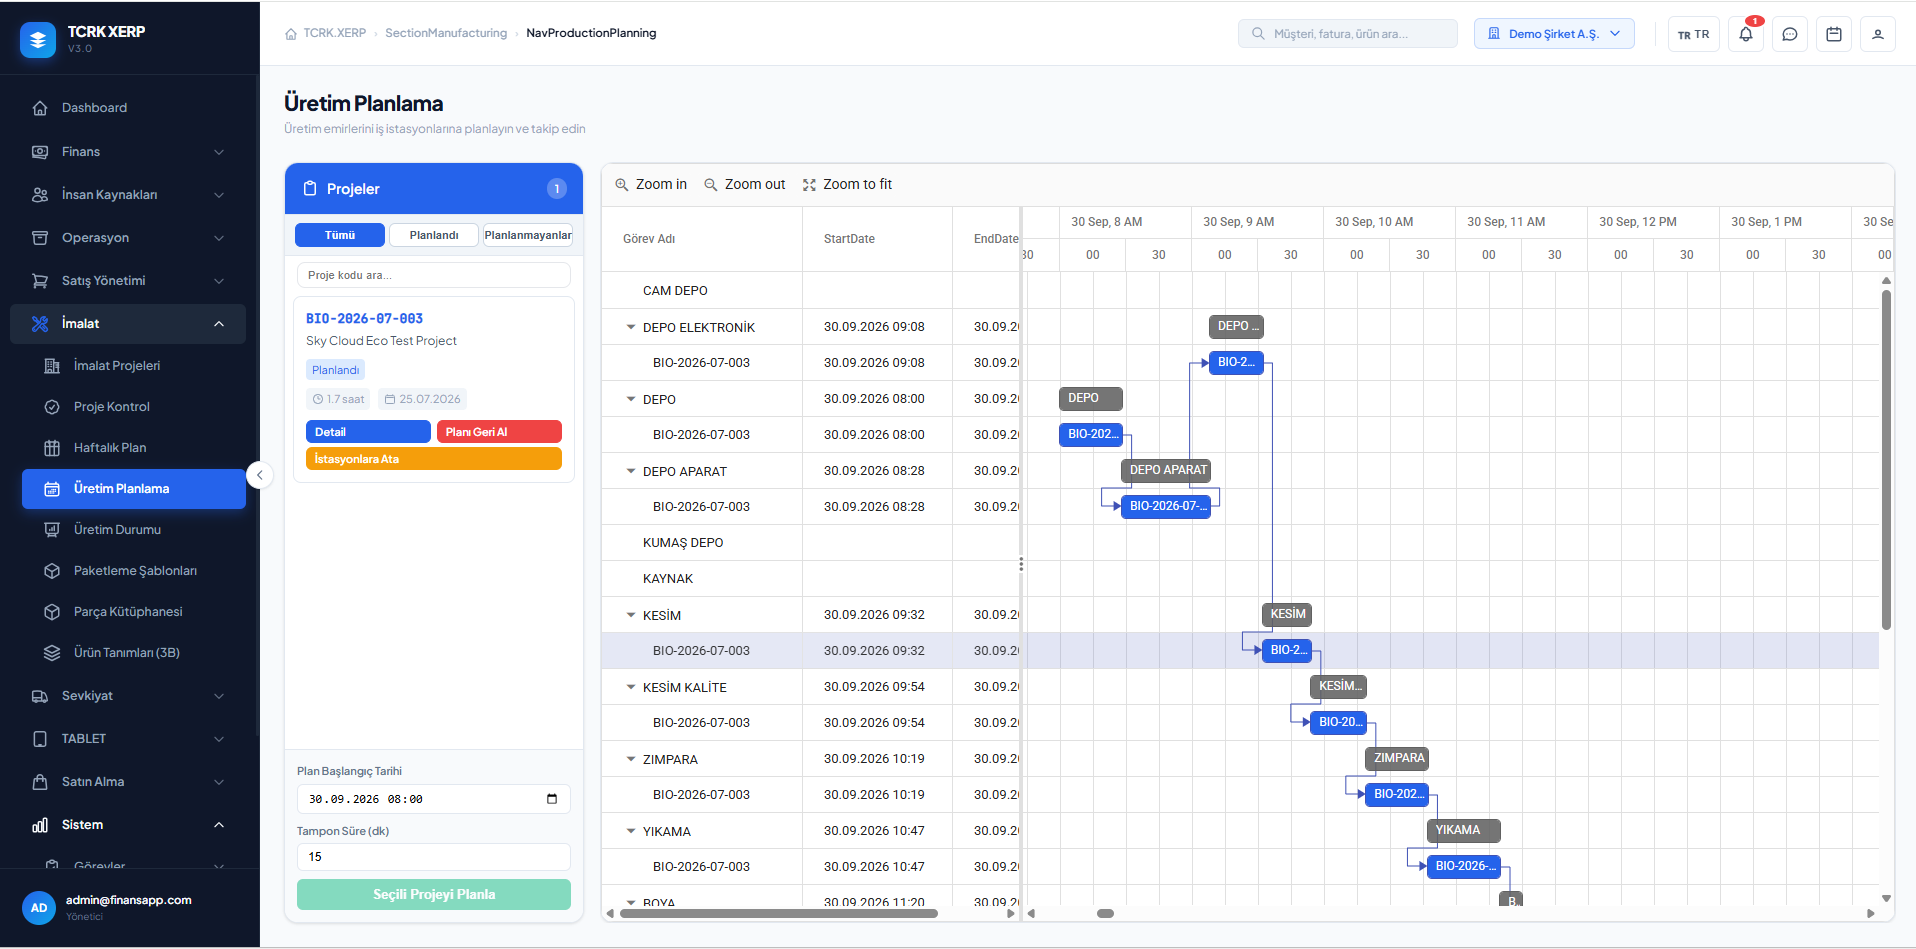The width and height of the screenshot is (1916, 949).
Task: Click the DEPO APARAT gray bar in Gantt
Action: (1167, 470)
